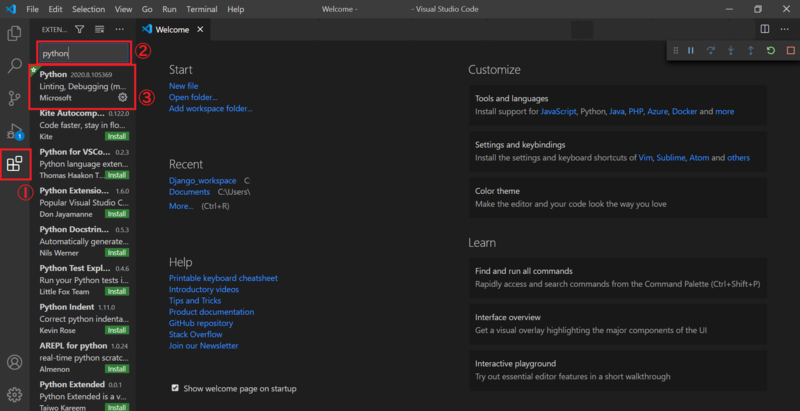
Task: Click the filter extensions funnel icon
Action: [80, 30]
